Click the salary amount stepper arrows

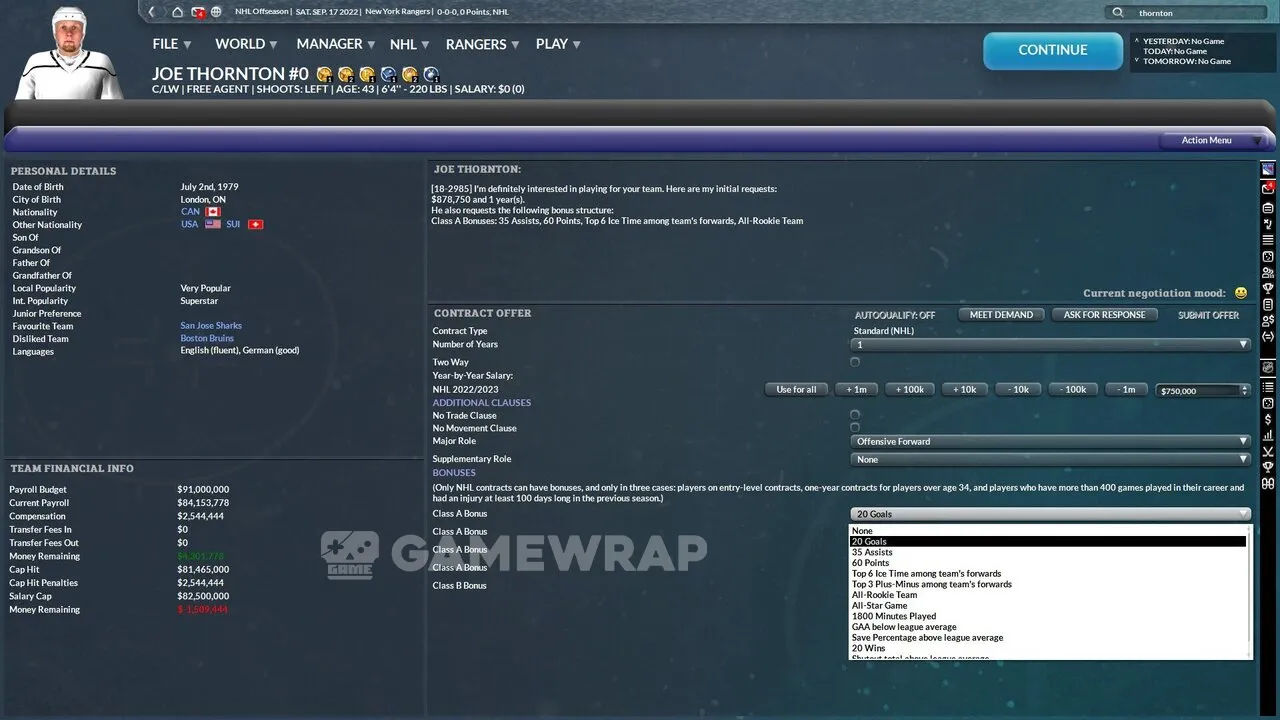(1245, 390)
